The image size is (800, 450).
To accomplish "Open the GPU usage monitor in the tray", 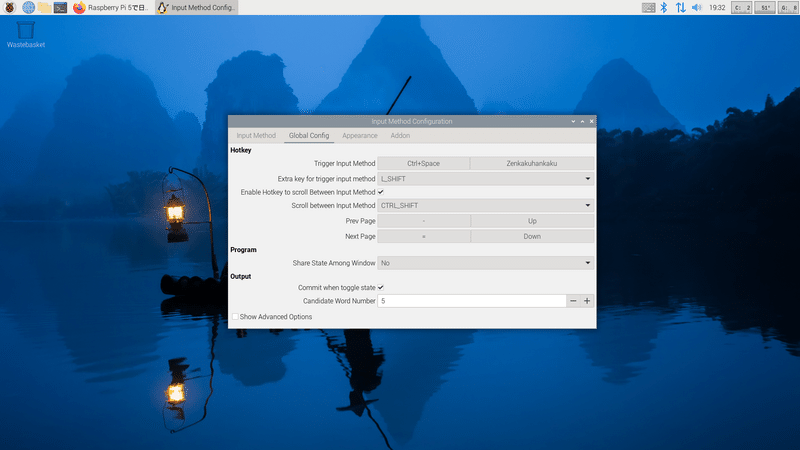I will [x=788, y=7].
